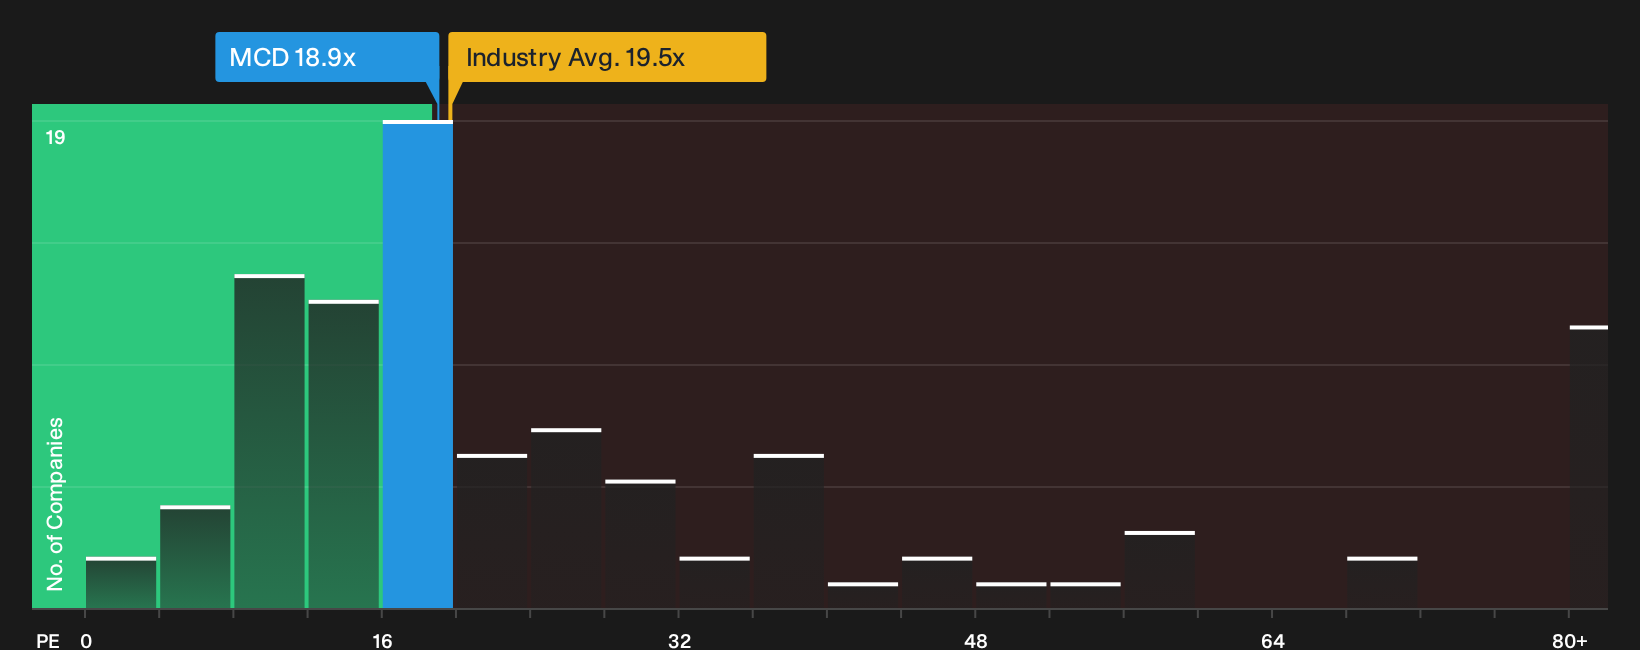
Task: Select the dark bar just right of the blue MCD bar
Action: click(x=492, y=531)
